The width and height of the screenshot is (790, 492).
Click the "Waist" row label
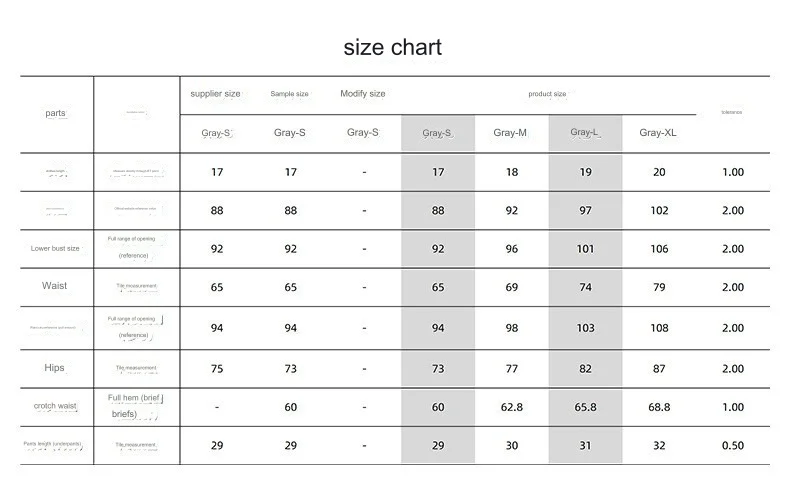tap(55, 286)
